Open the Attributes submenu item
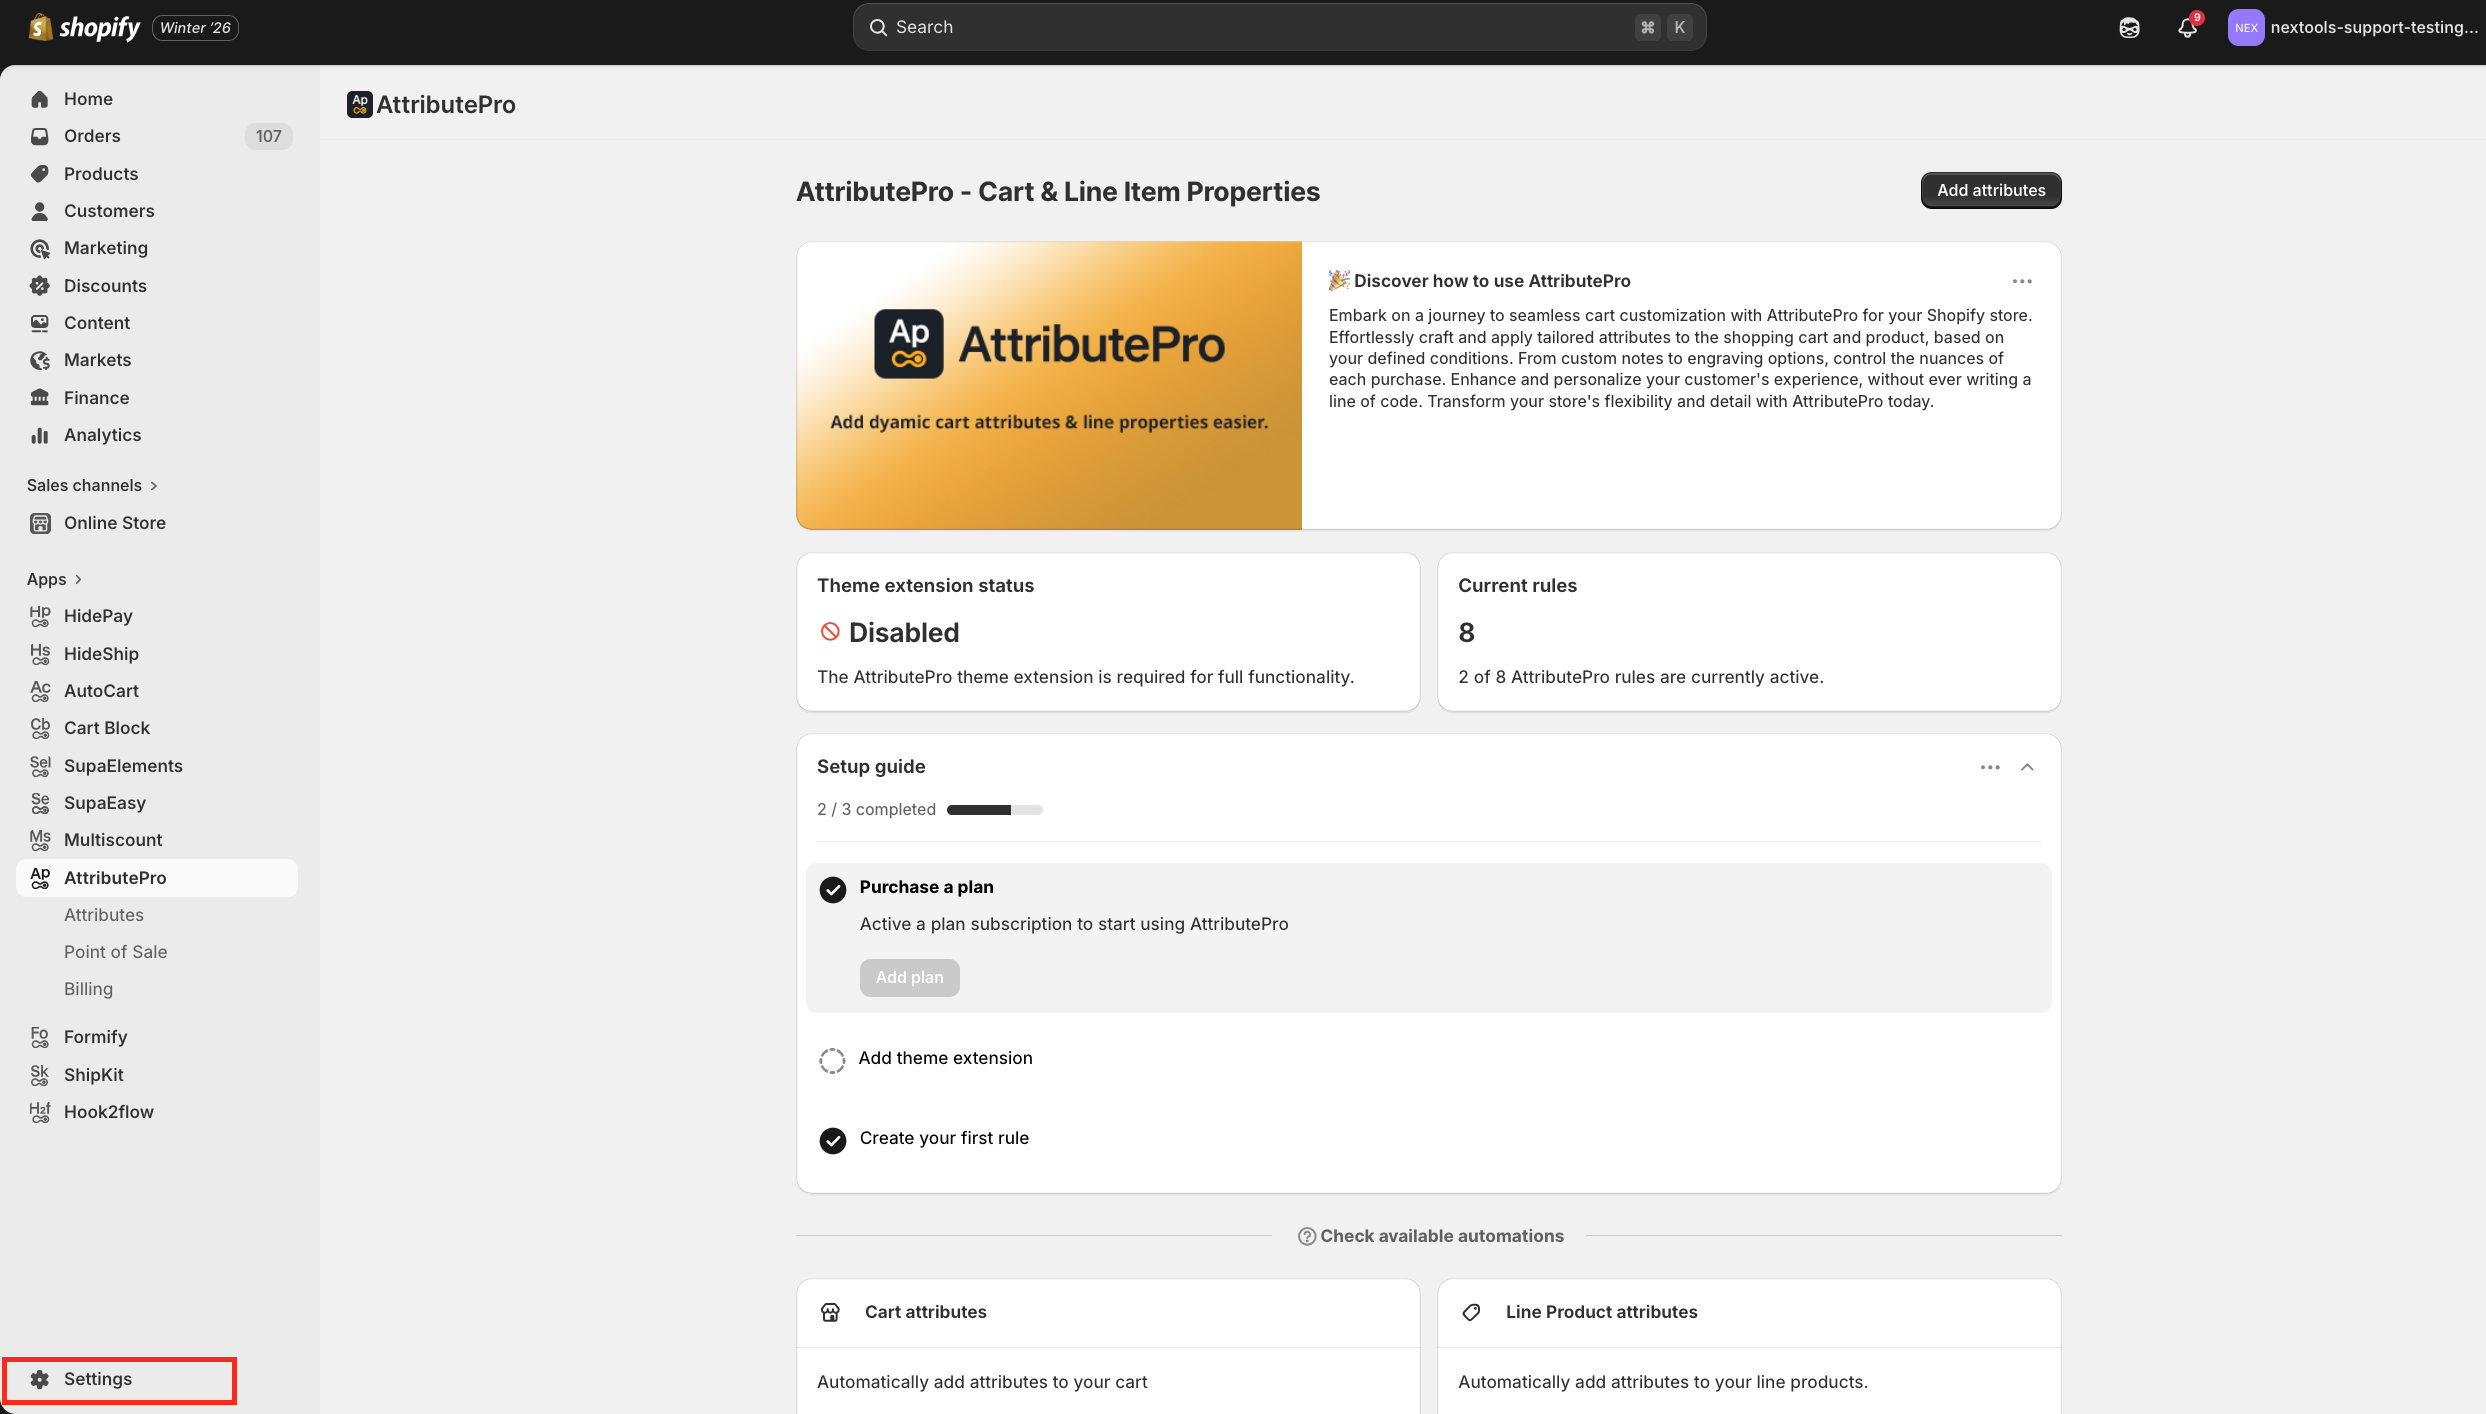 [104, 914]
